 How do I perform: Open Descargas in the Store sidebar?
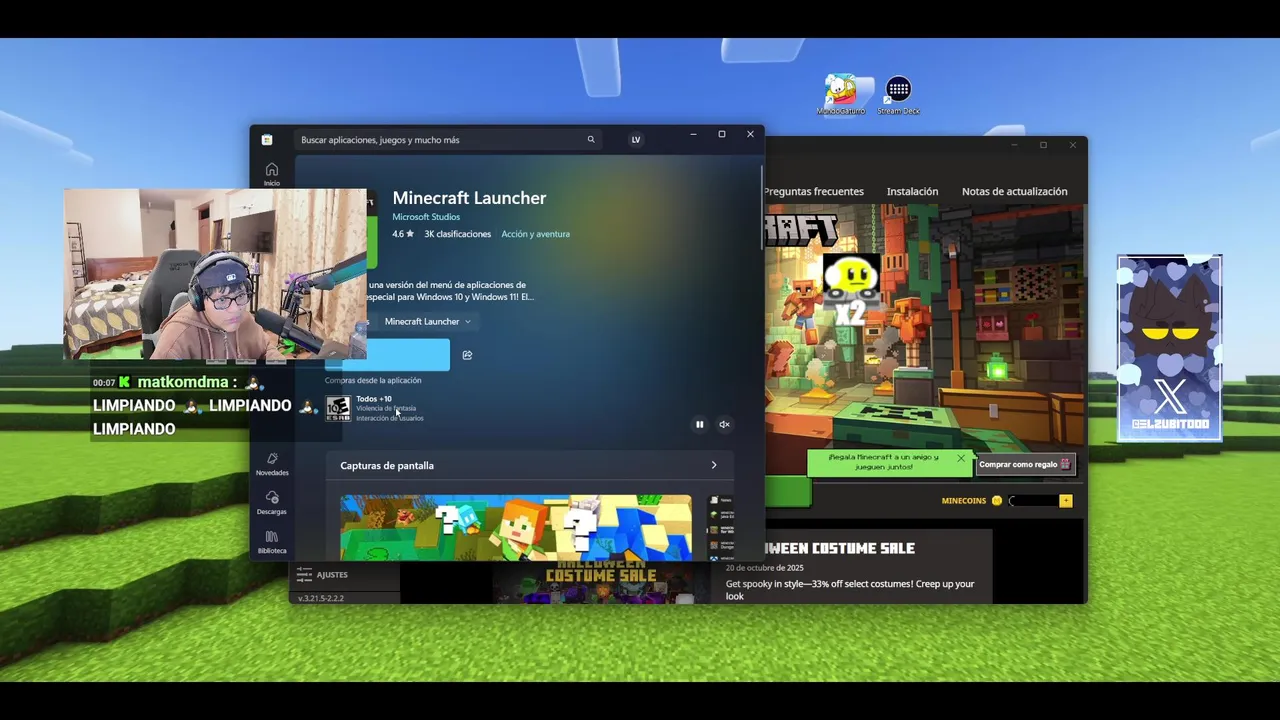pyautogui.click(x=272, y=503)
